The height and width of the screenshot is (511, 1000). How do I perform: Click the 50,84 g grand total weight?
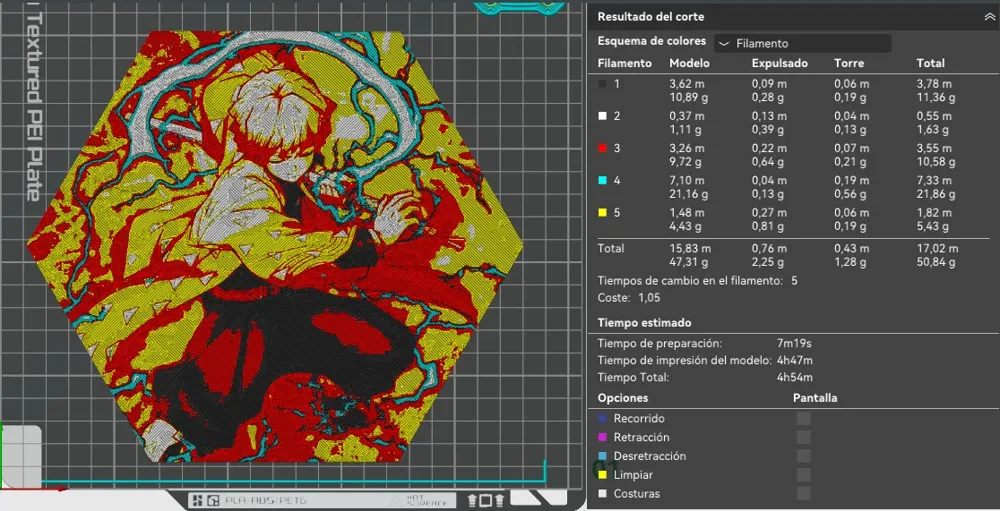pos(936,262)
